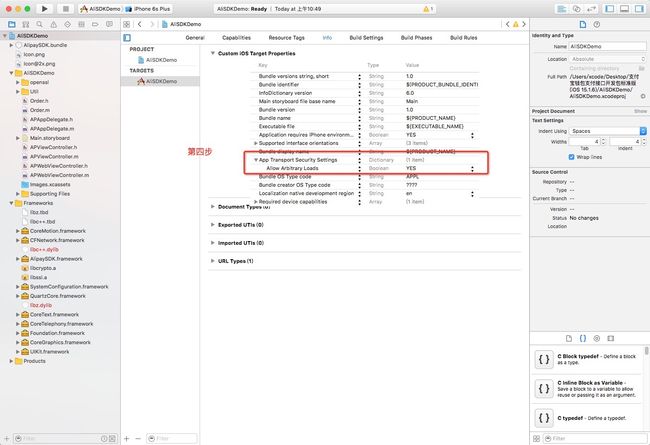Run the project with the Play button
This screenshot has height=445, width=650.
click(x=44, y=9)
